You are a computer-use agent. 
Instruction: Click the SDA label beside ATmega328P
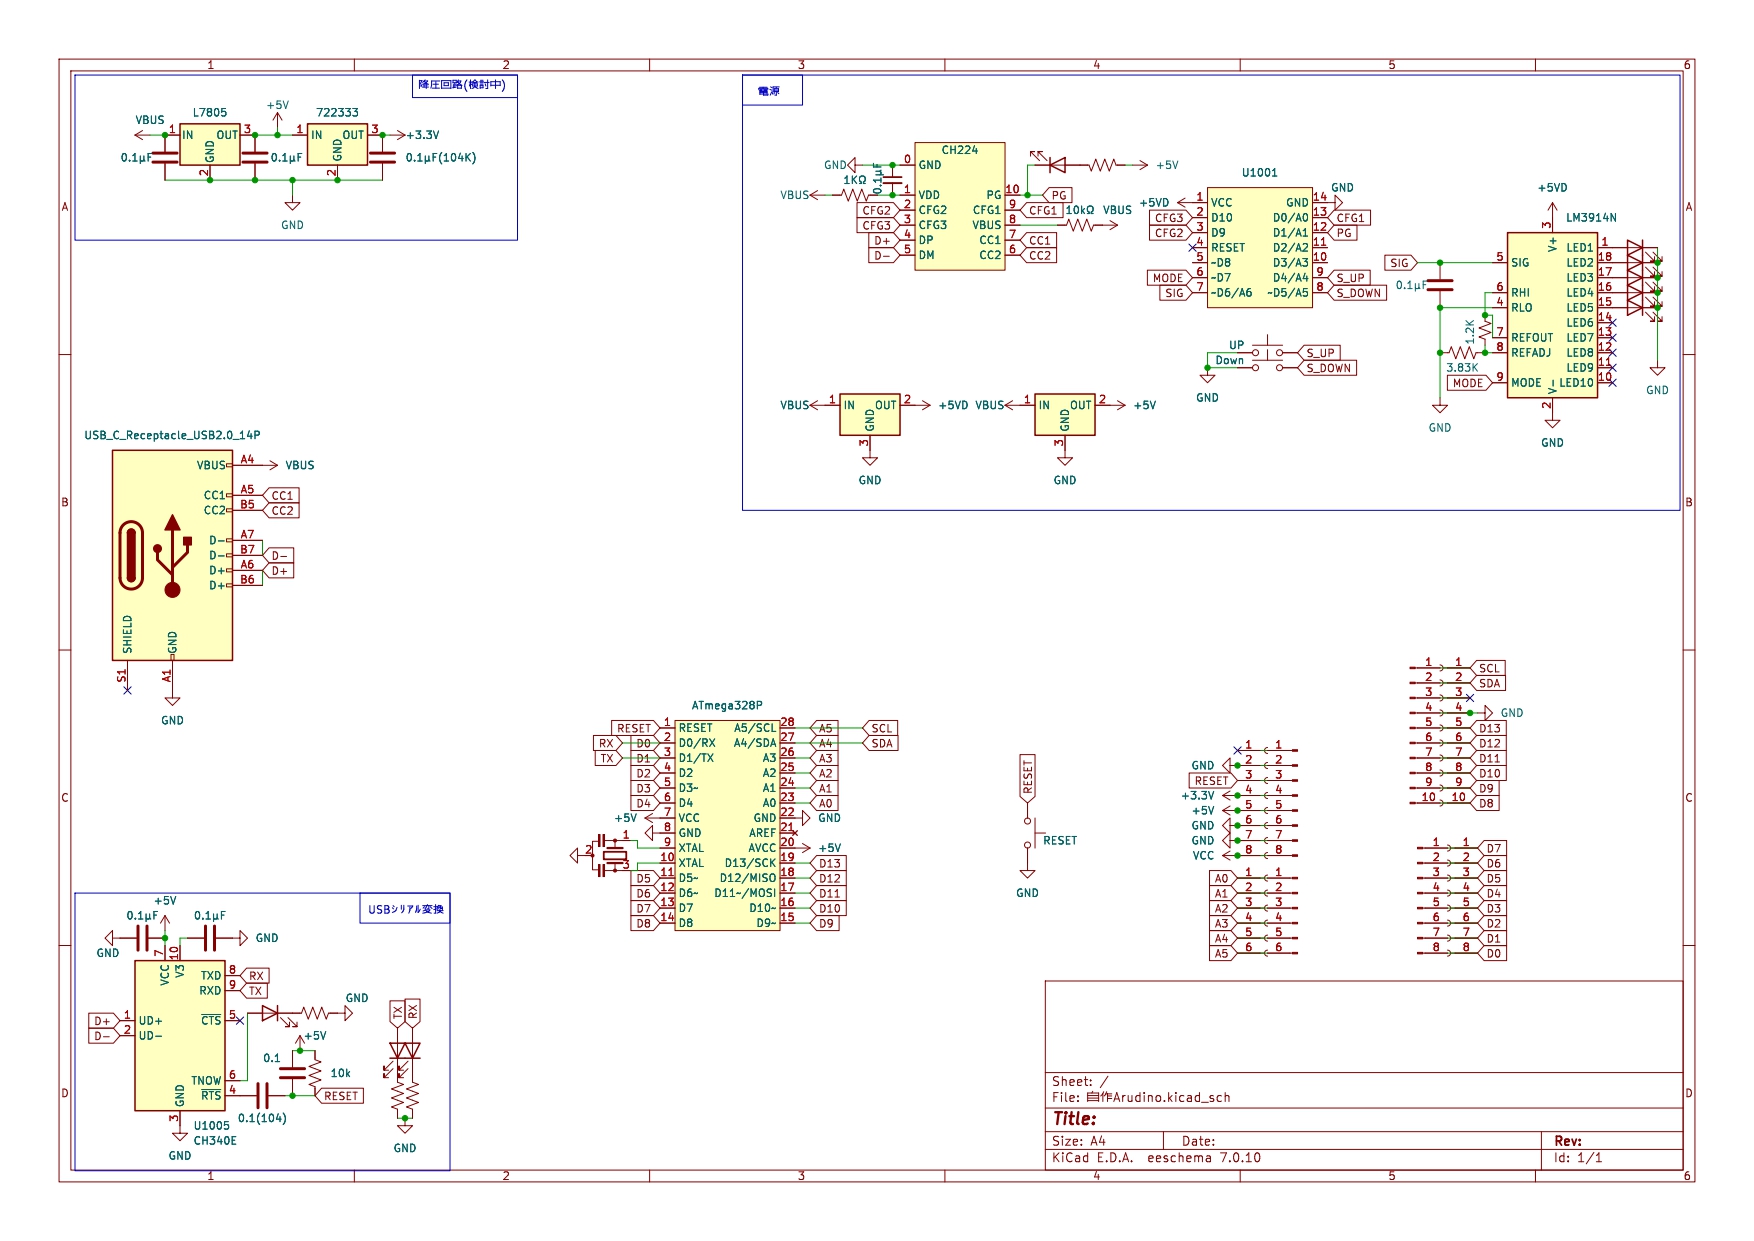(881, 743)
